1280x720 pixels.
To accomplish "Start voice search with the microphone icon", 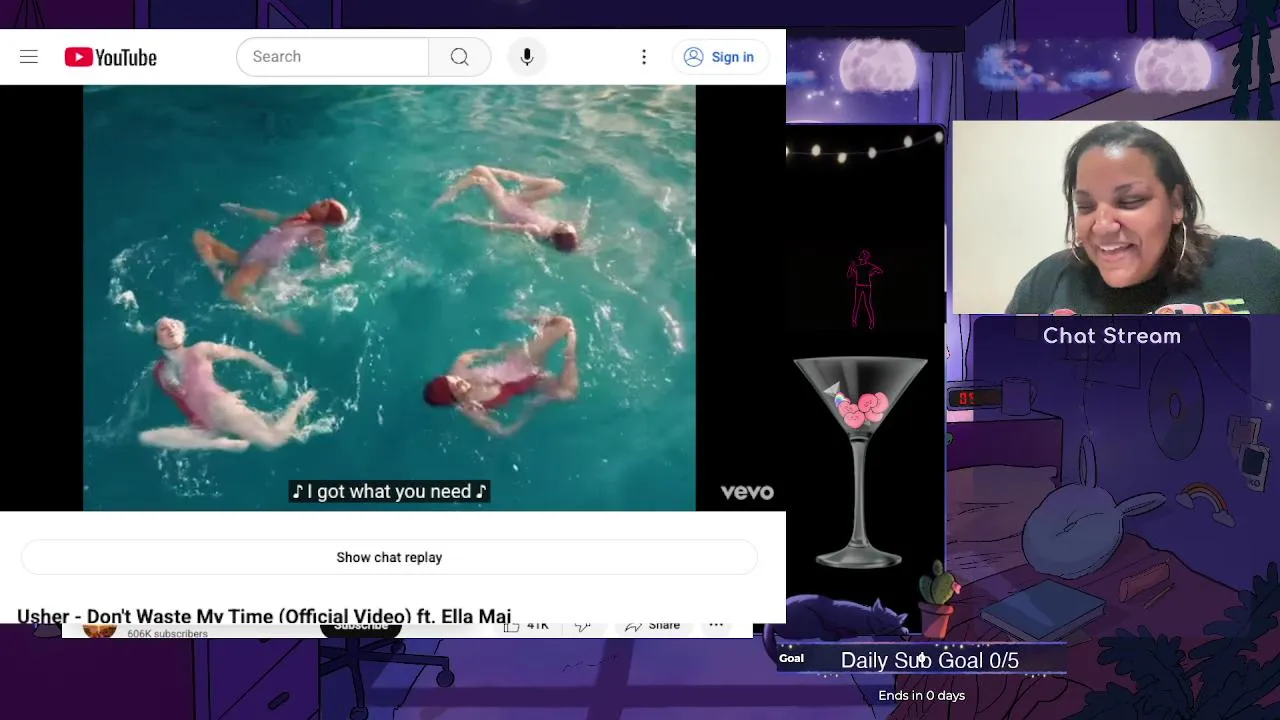I will [x=527, y=57].
